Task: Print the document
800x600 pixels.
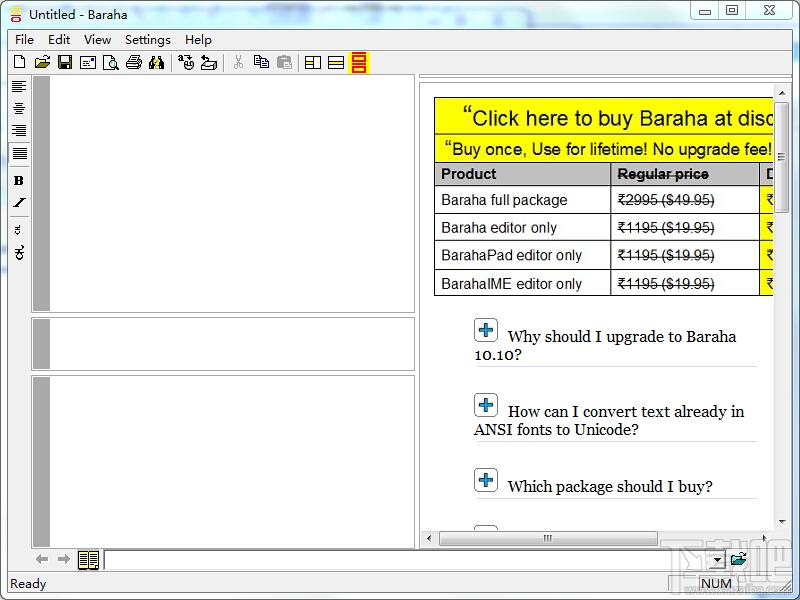Action: [134, 62]
